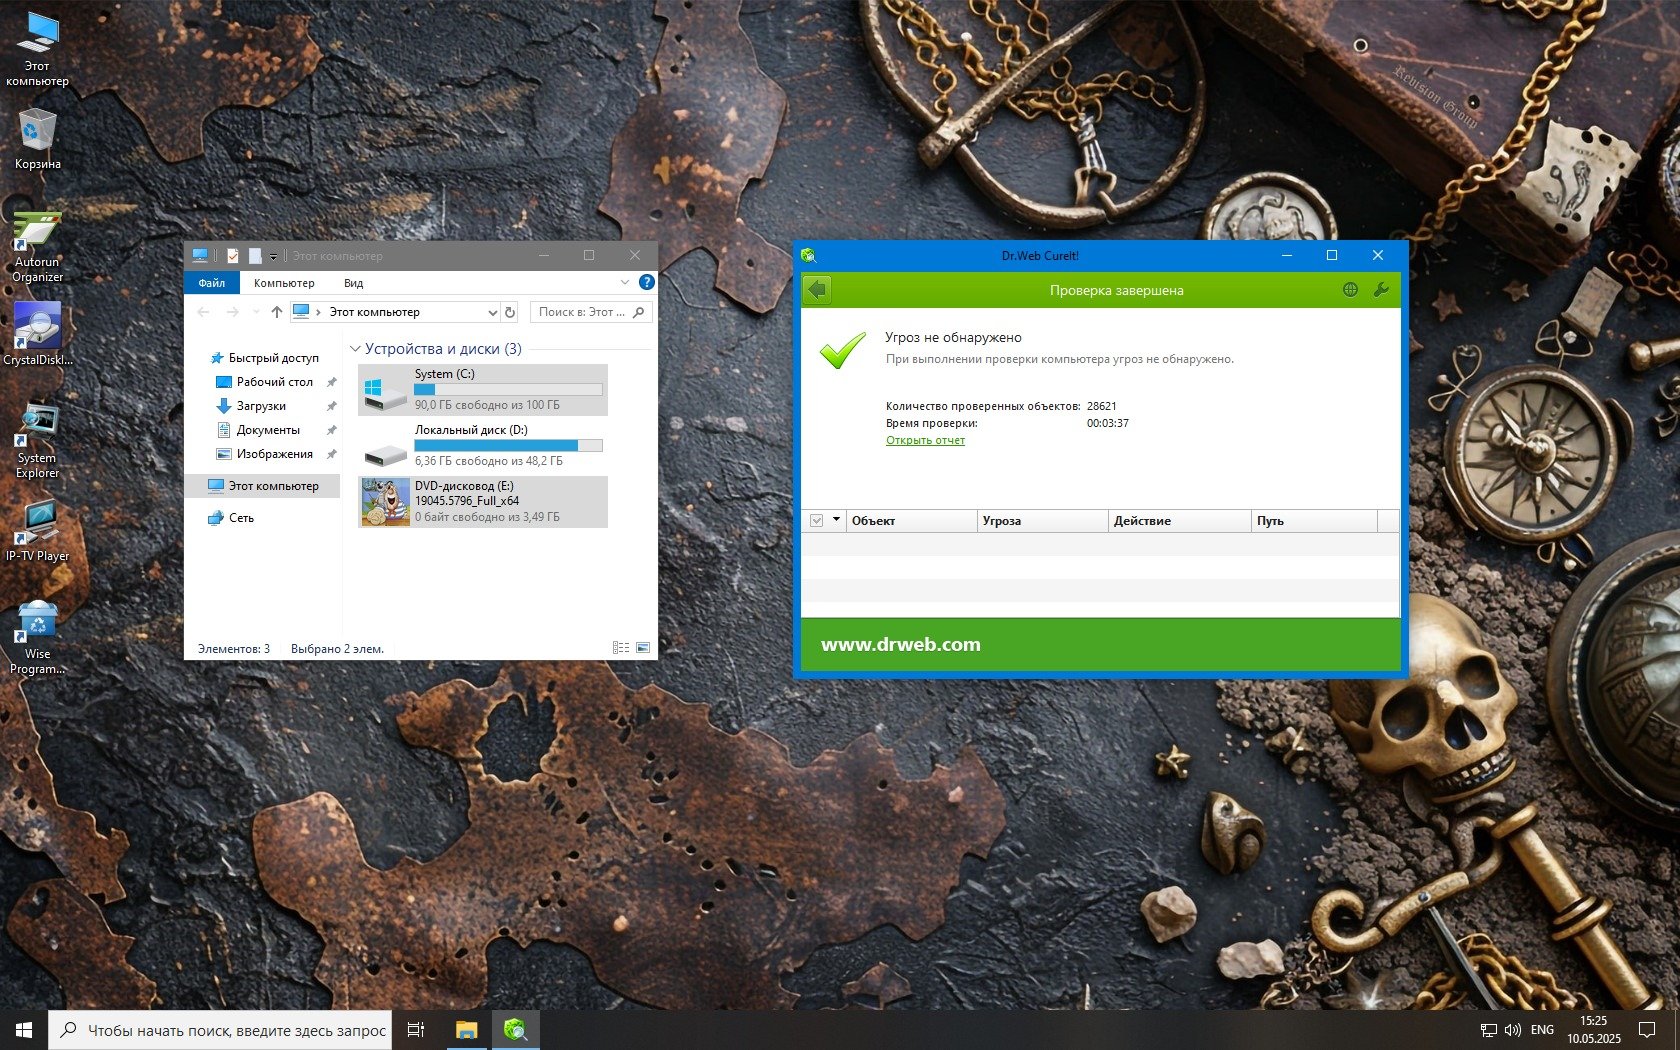Switch Explorer to details list view
The width and height of the screenshot is (1680, 1050).
621,648
